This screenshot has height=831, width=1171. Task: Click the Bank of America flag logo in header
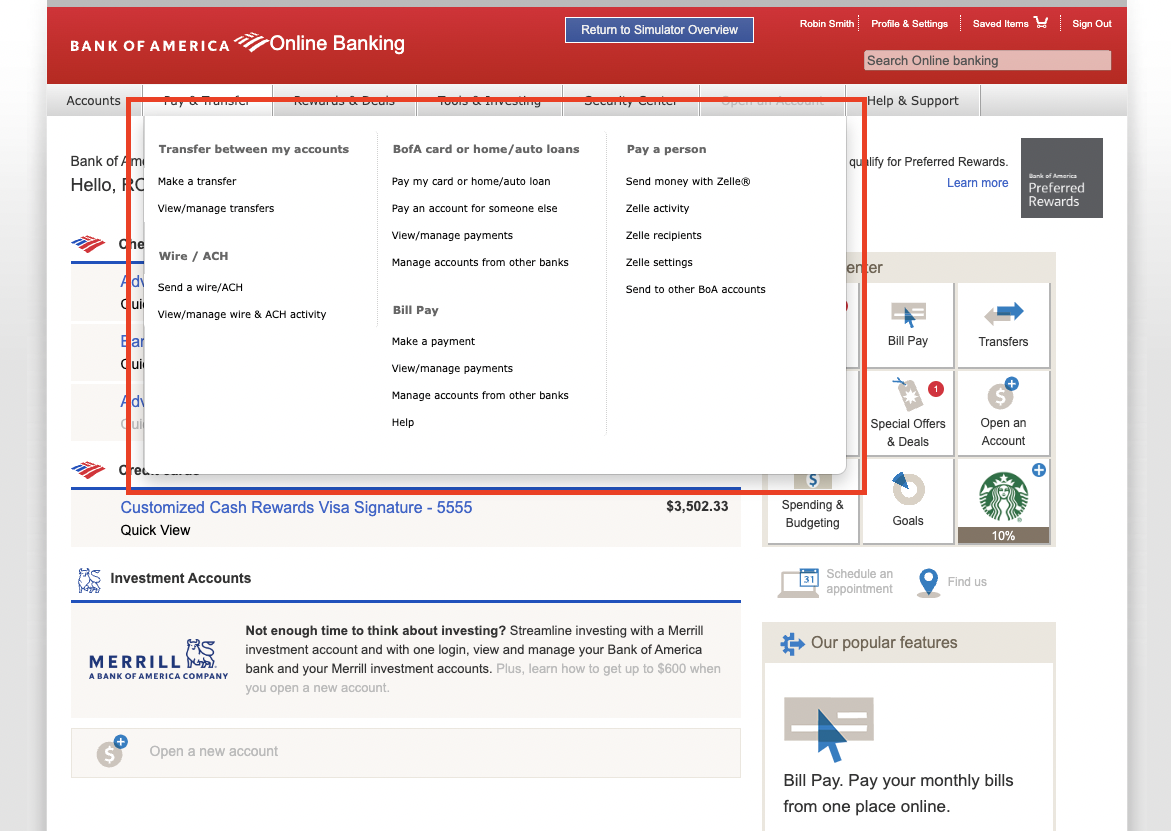click(x=250, y=42)
